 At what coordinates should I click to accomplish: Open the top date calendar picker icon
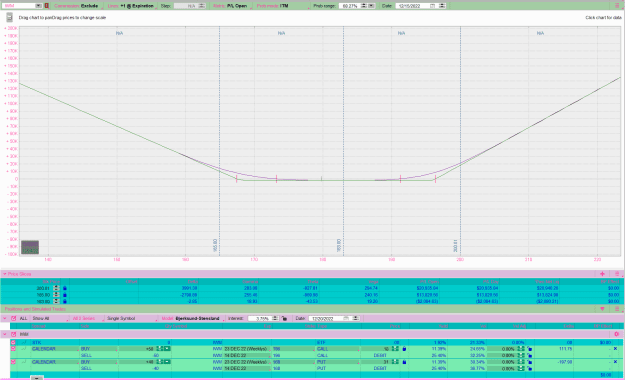433,6
